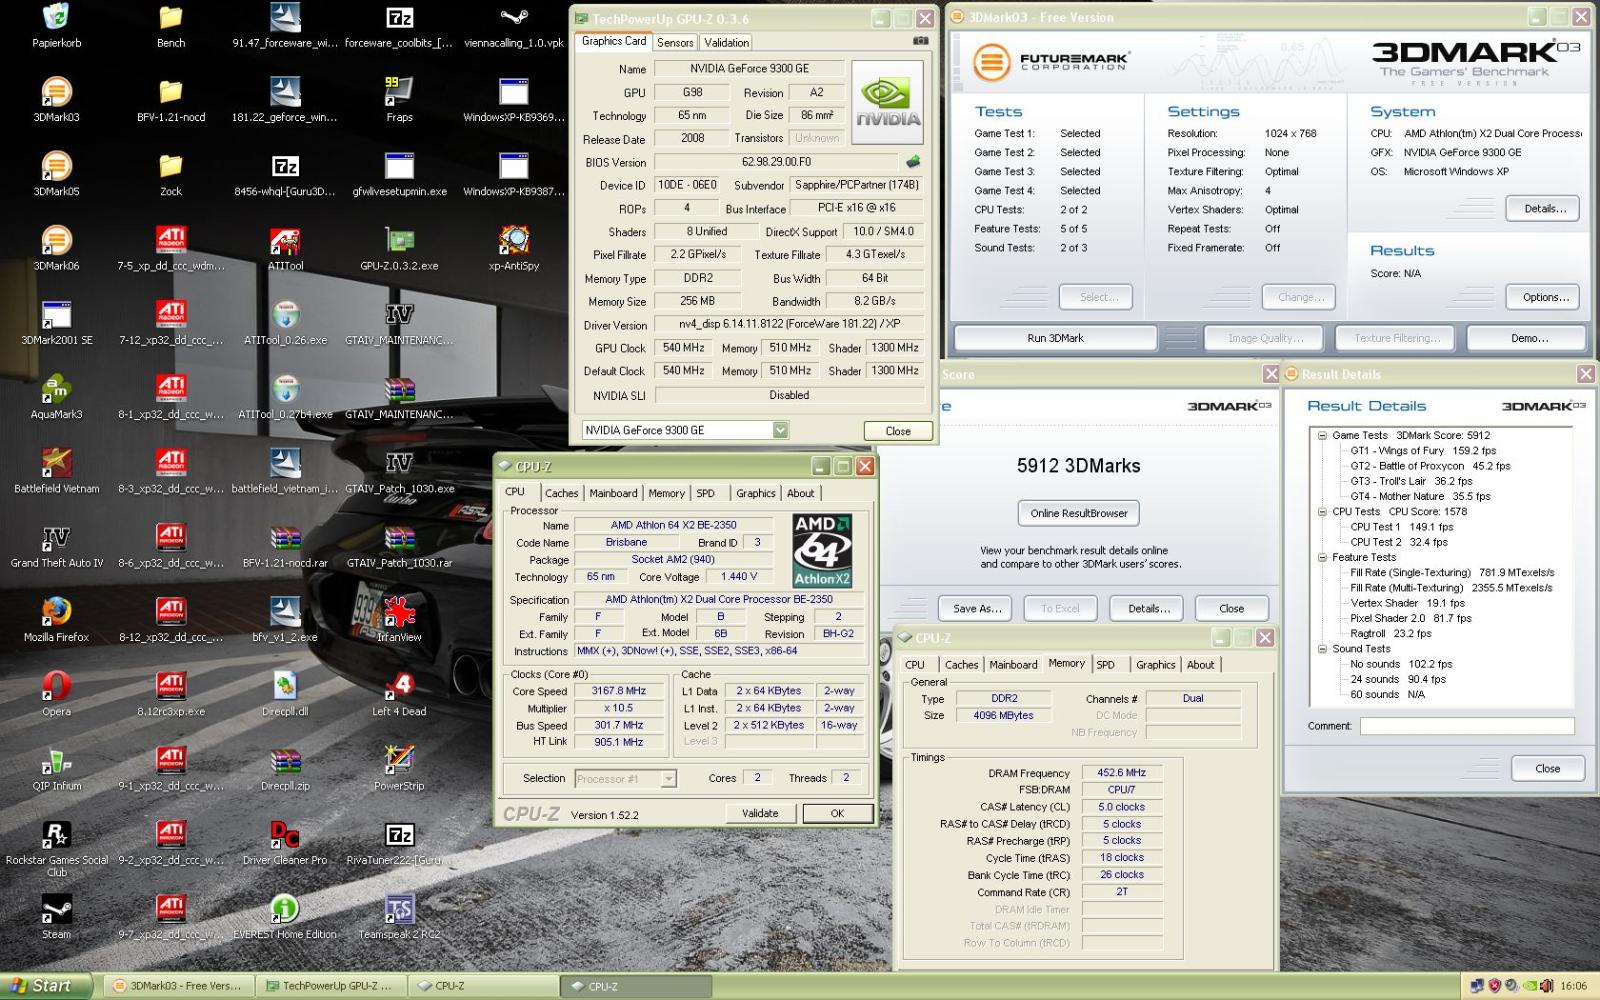Image resolution: width=1600 pixels, height=1000 pixels.
Task: Switch to 3DMark03 taskbar item
Action: point(178,986)
